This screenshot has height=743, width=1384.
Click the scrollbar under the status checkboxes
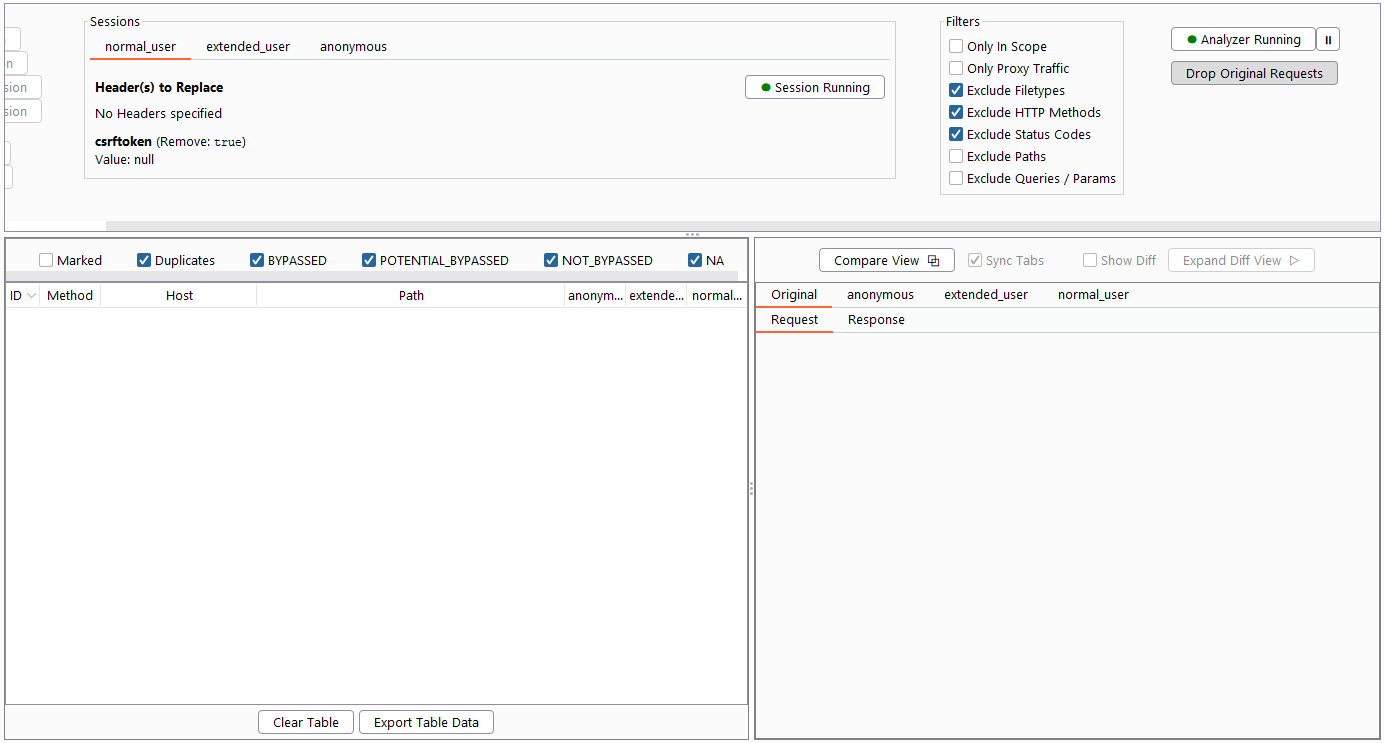(372, 276)
